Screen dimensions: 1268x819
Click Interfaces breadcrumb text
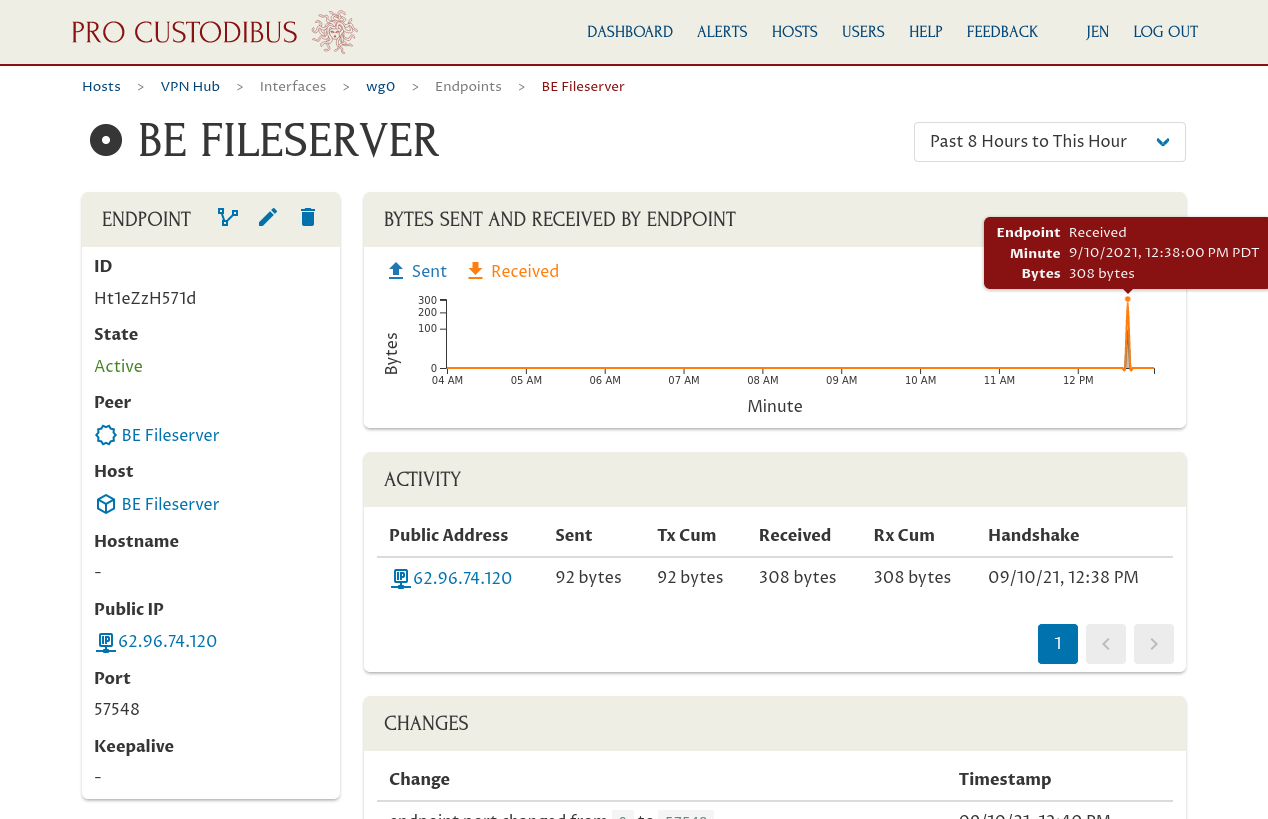click(293, 87)
